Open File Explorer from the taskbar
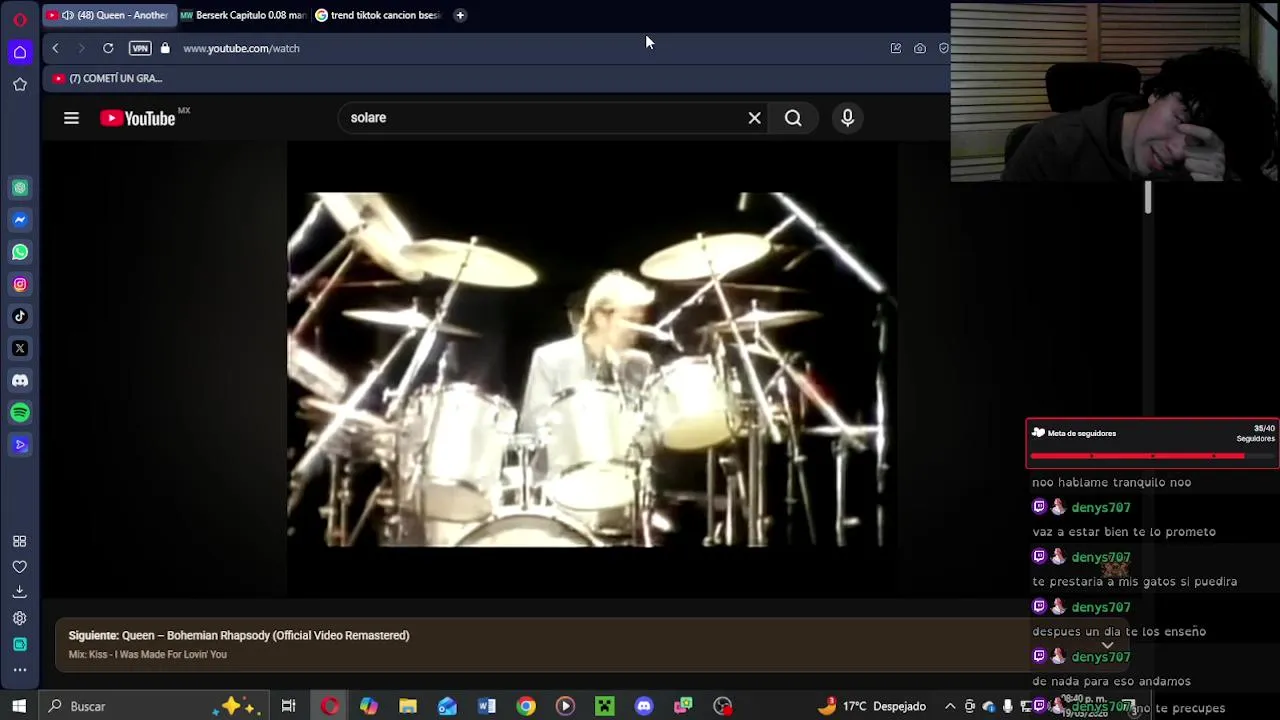The width and height of the screenshot is (1280, 720). (408, 706)
